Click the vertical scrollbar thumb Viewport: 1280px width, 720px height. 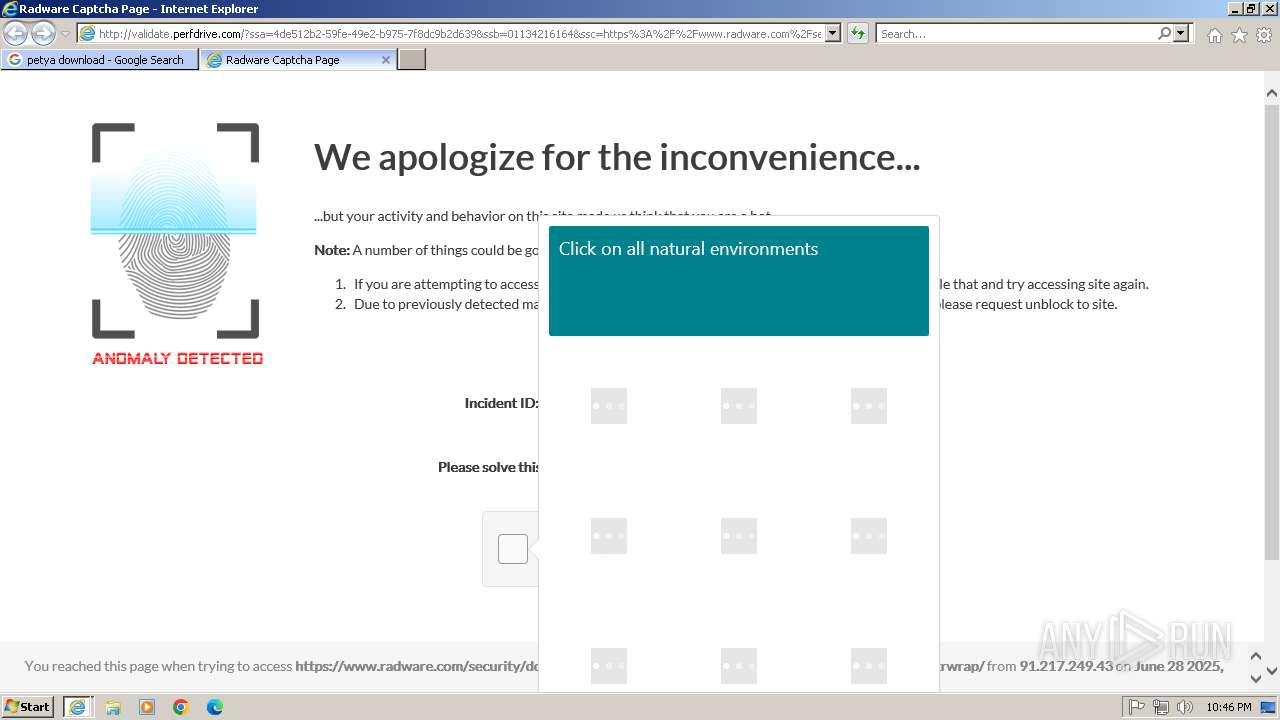tap(1272, 331)
